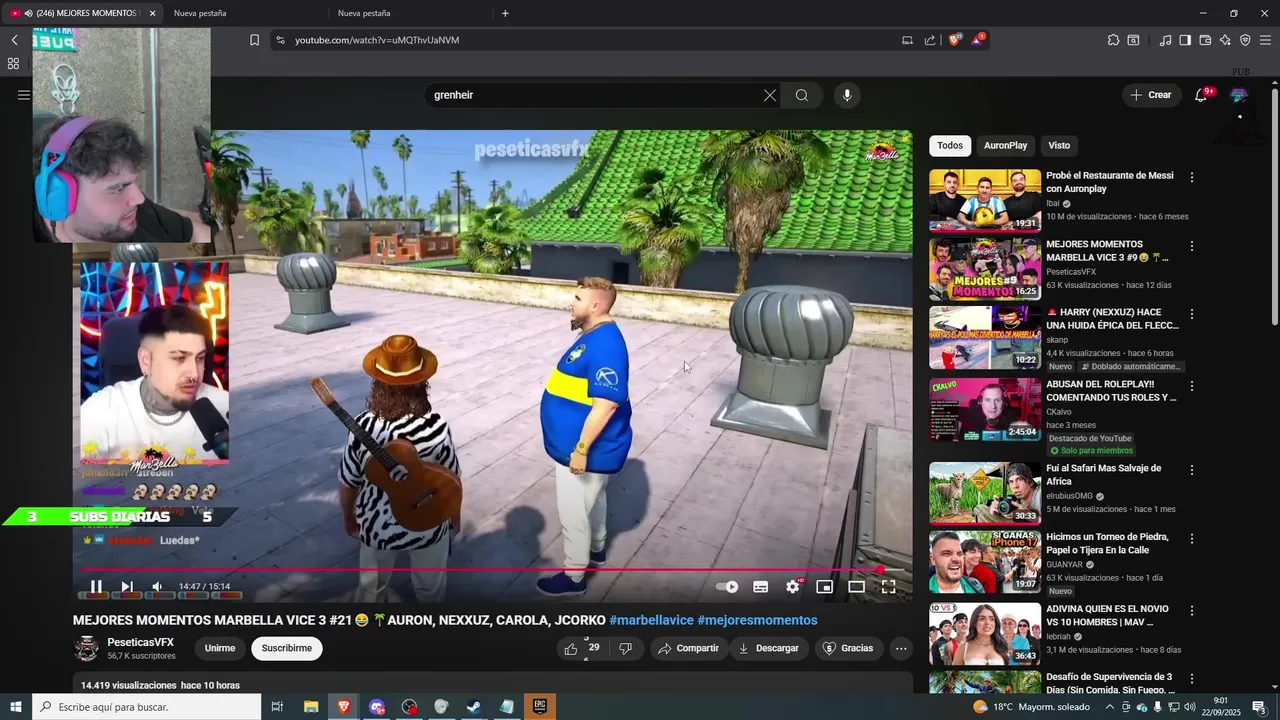The image size is (1280, 720).
Task: Switch to theater mode view
Action: click(857, 587)
